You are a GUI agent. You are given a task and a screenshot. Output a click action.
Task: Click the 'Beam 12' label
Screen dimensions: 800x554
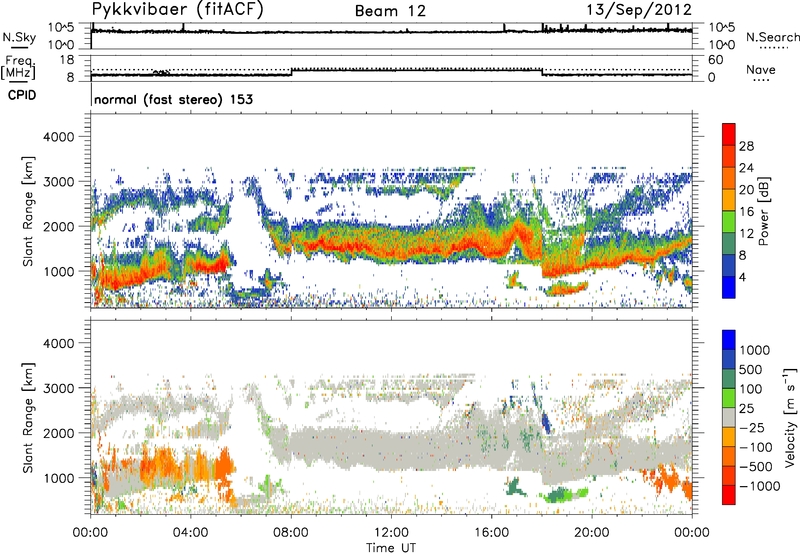point(390,11)
